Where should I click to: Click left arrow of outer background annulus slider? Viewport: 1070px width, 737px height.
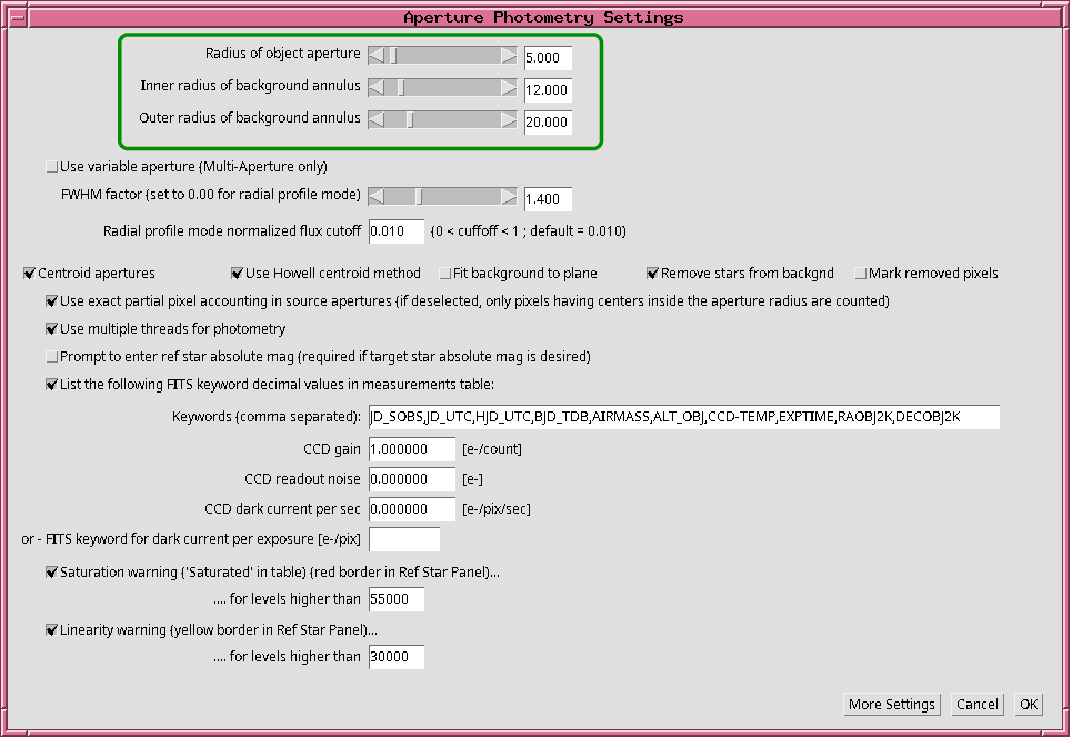tap(377, 120)
